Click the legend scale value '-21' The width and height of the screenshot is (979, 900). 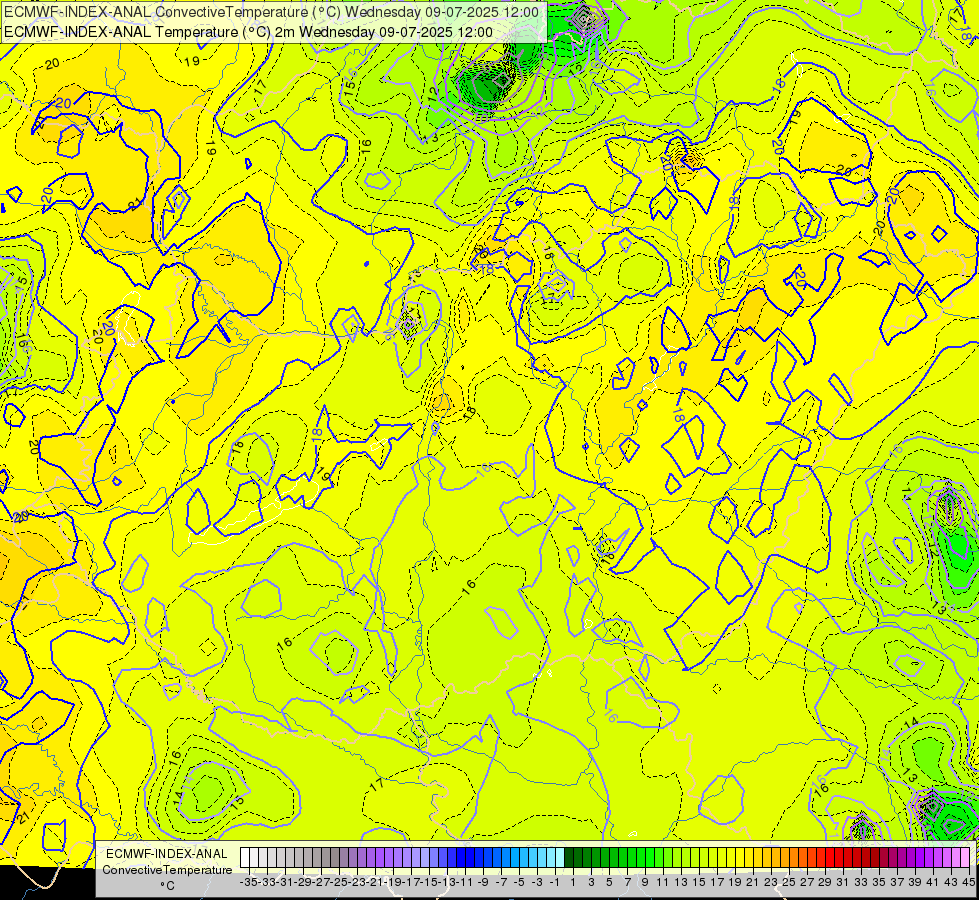pos(375,882)
